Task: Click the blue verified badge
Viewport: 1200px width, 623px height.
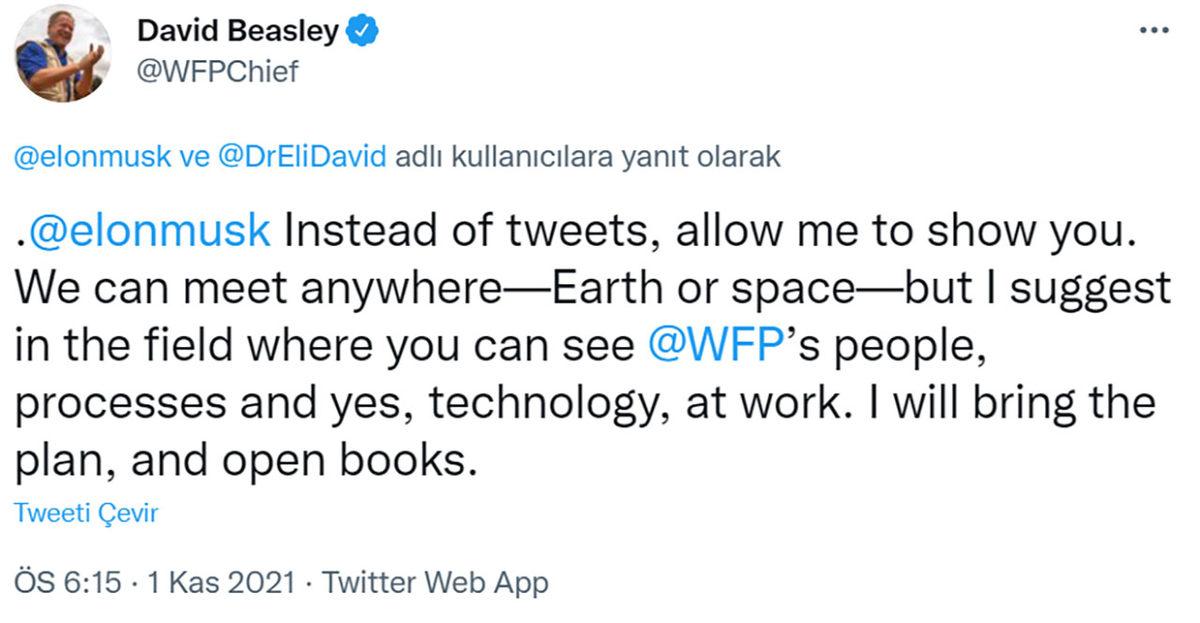Action: tap(361, 33)
